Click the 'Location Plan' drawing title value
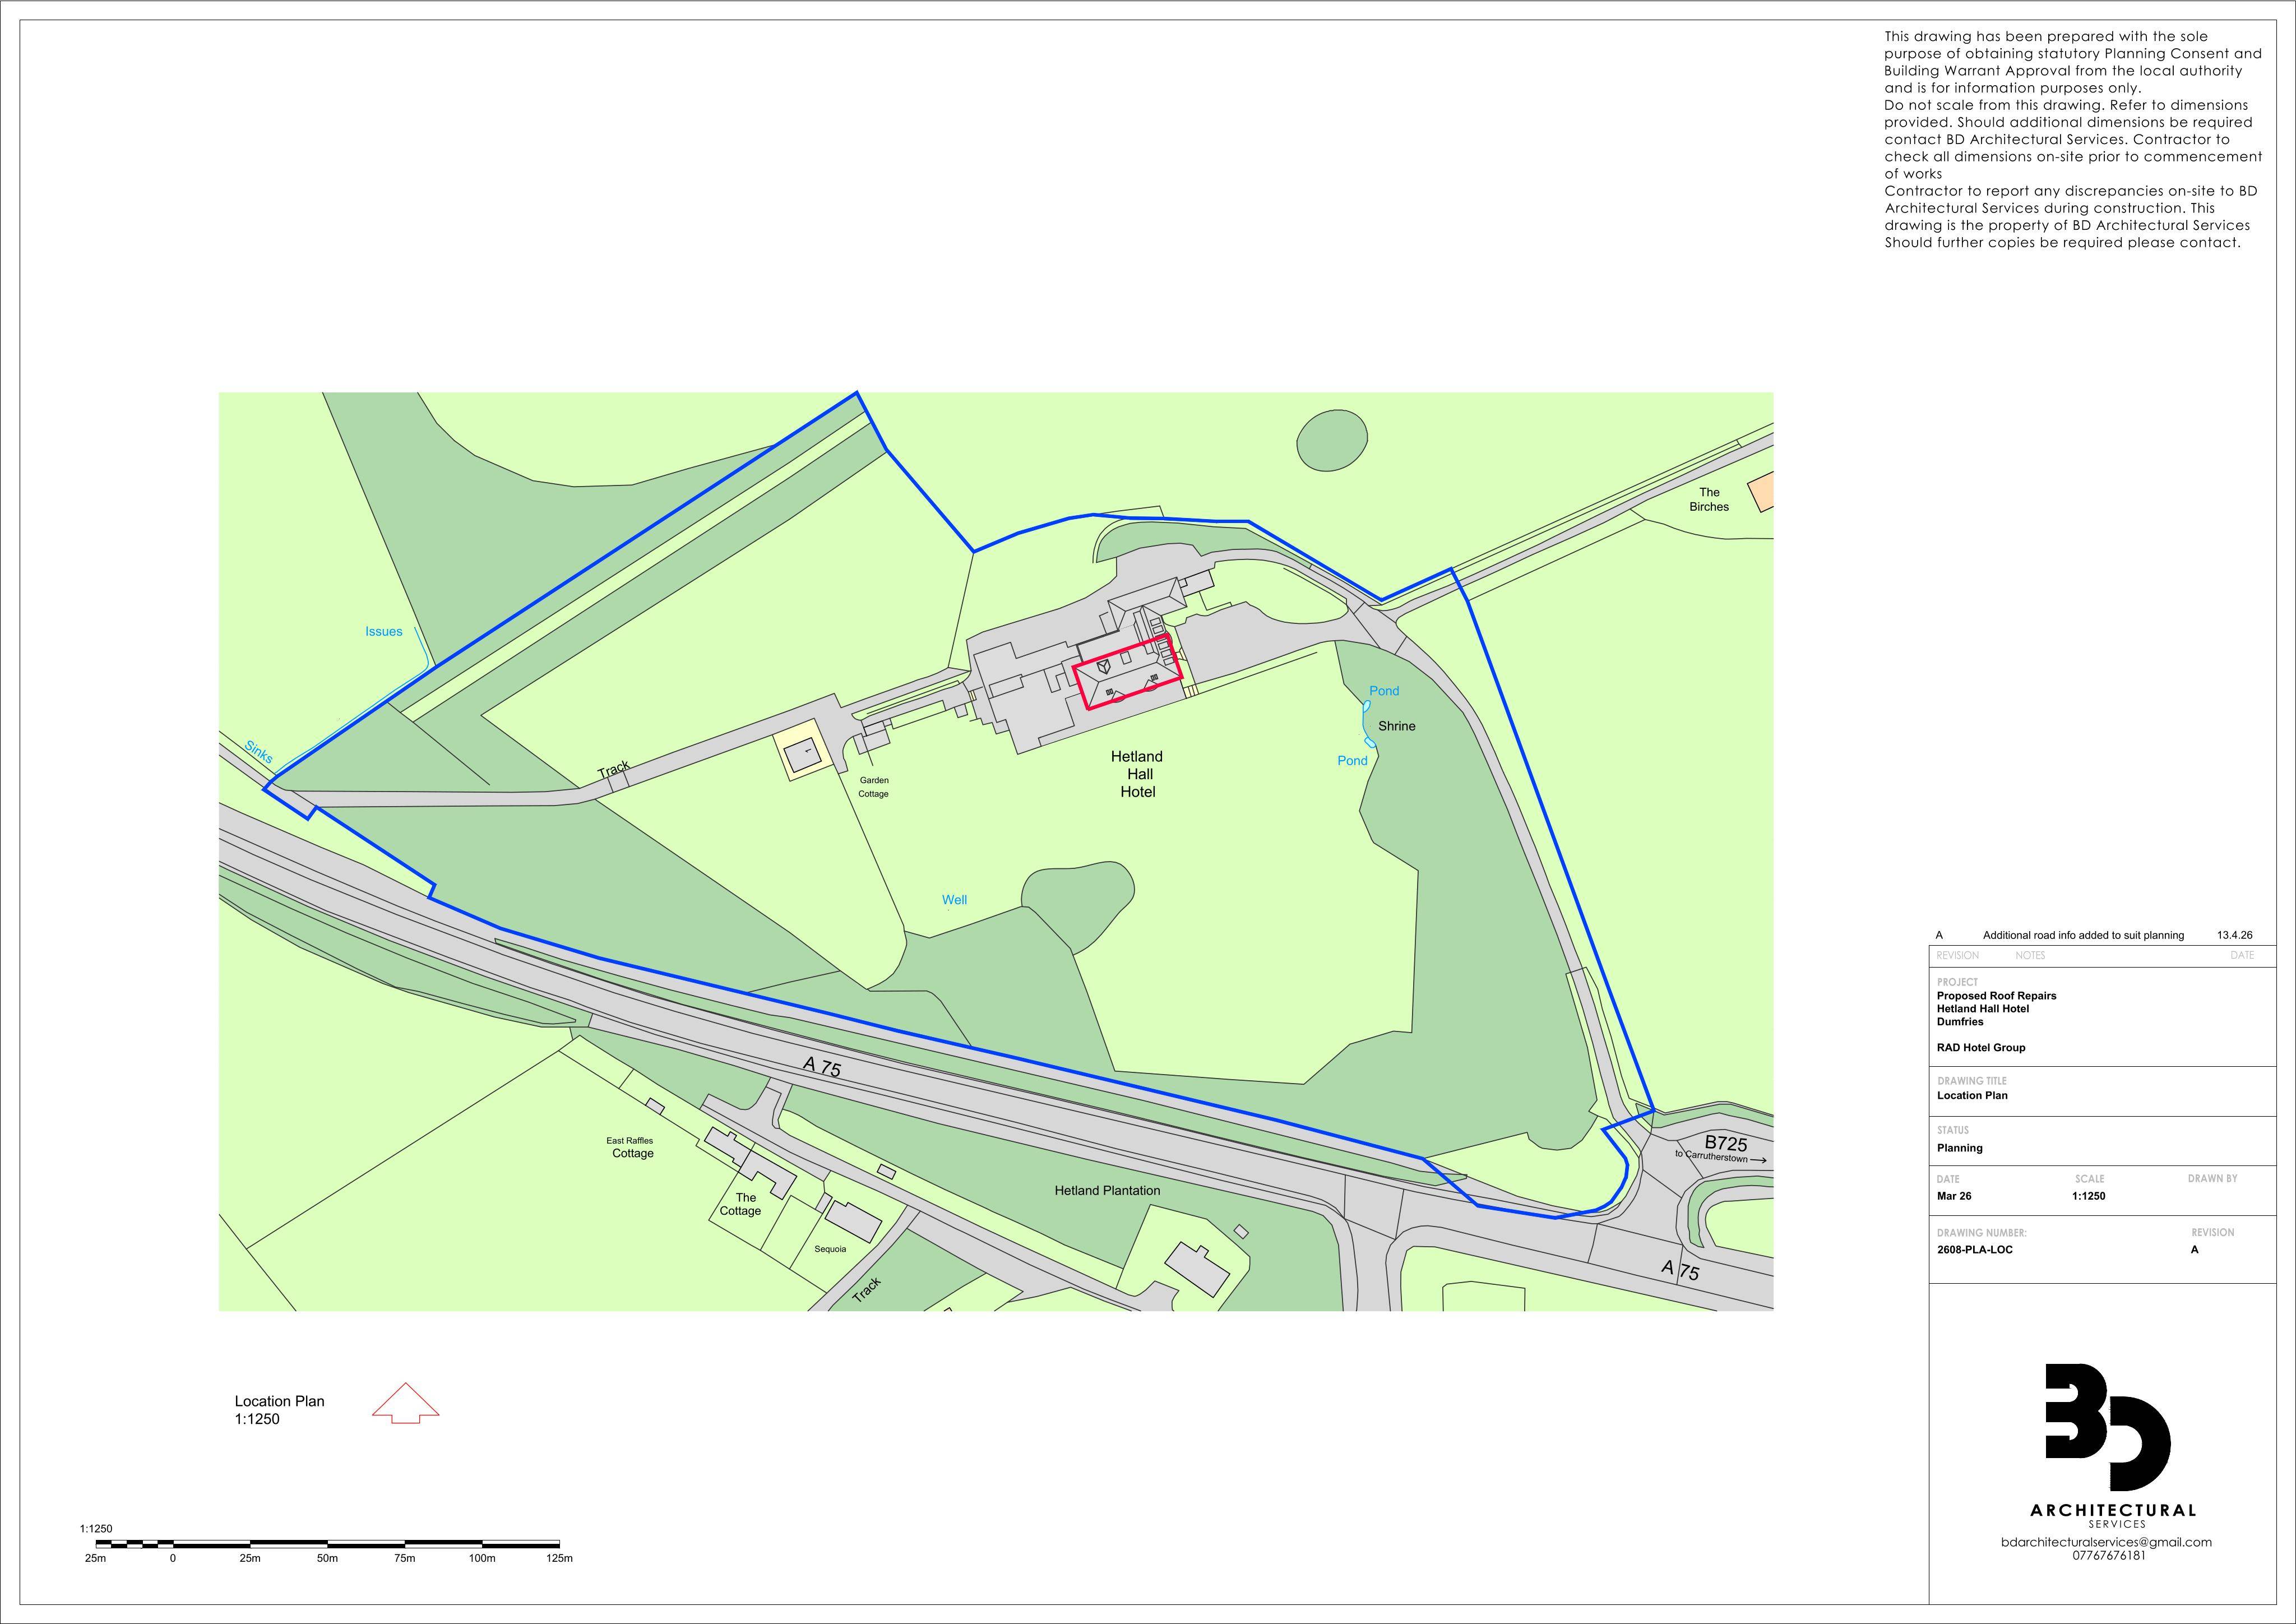2296x1624 pixels. coord(1972,1095)
